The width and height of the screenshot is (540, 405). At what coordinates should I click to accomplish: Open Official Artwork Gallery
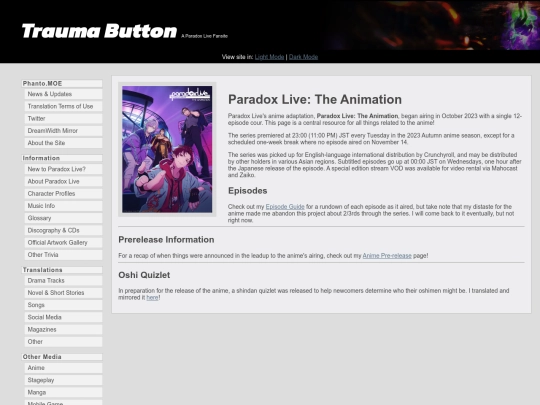tap(63, 242)
